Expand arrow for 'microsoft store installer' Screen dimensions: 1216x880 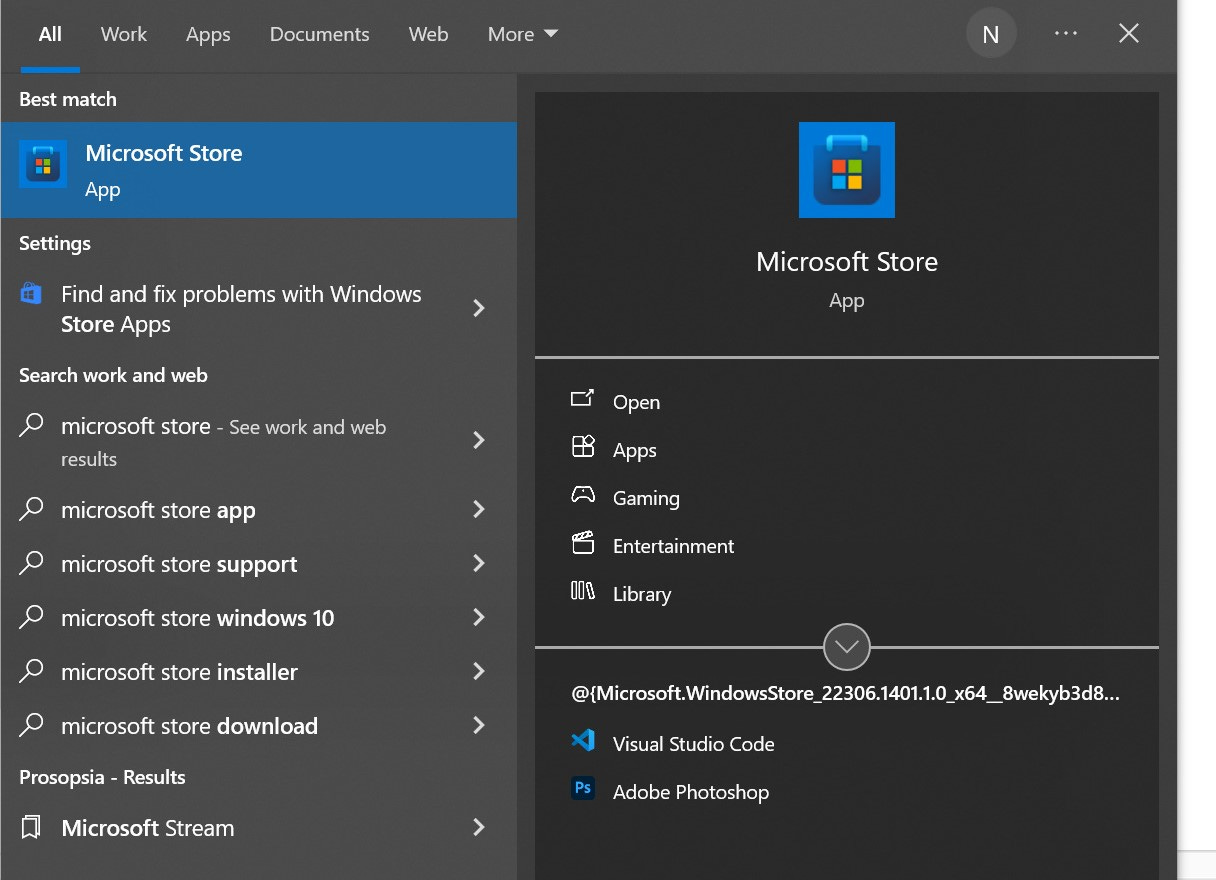479,671
